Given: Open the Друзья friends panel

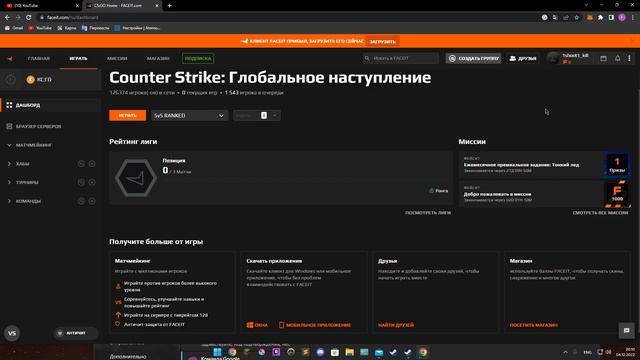Looking at the screenshot, I should point(523,58).
